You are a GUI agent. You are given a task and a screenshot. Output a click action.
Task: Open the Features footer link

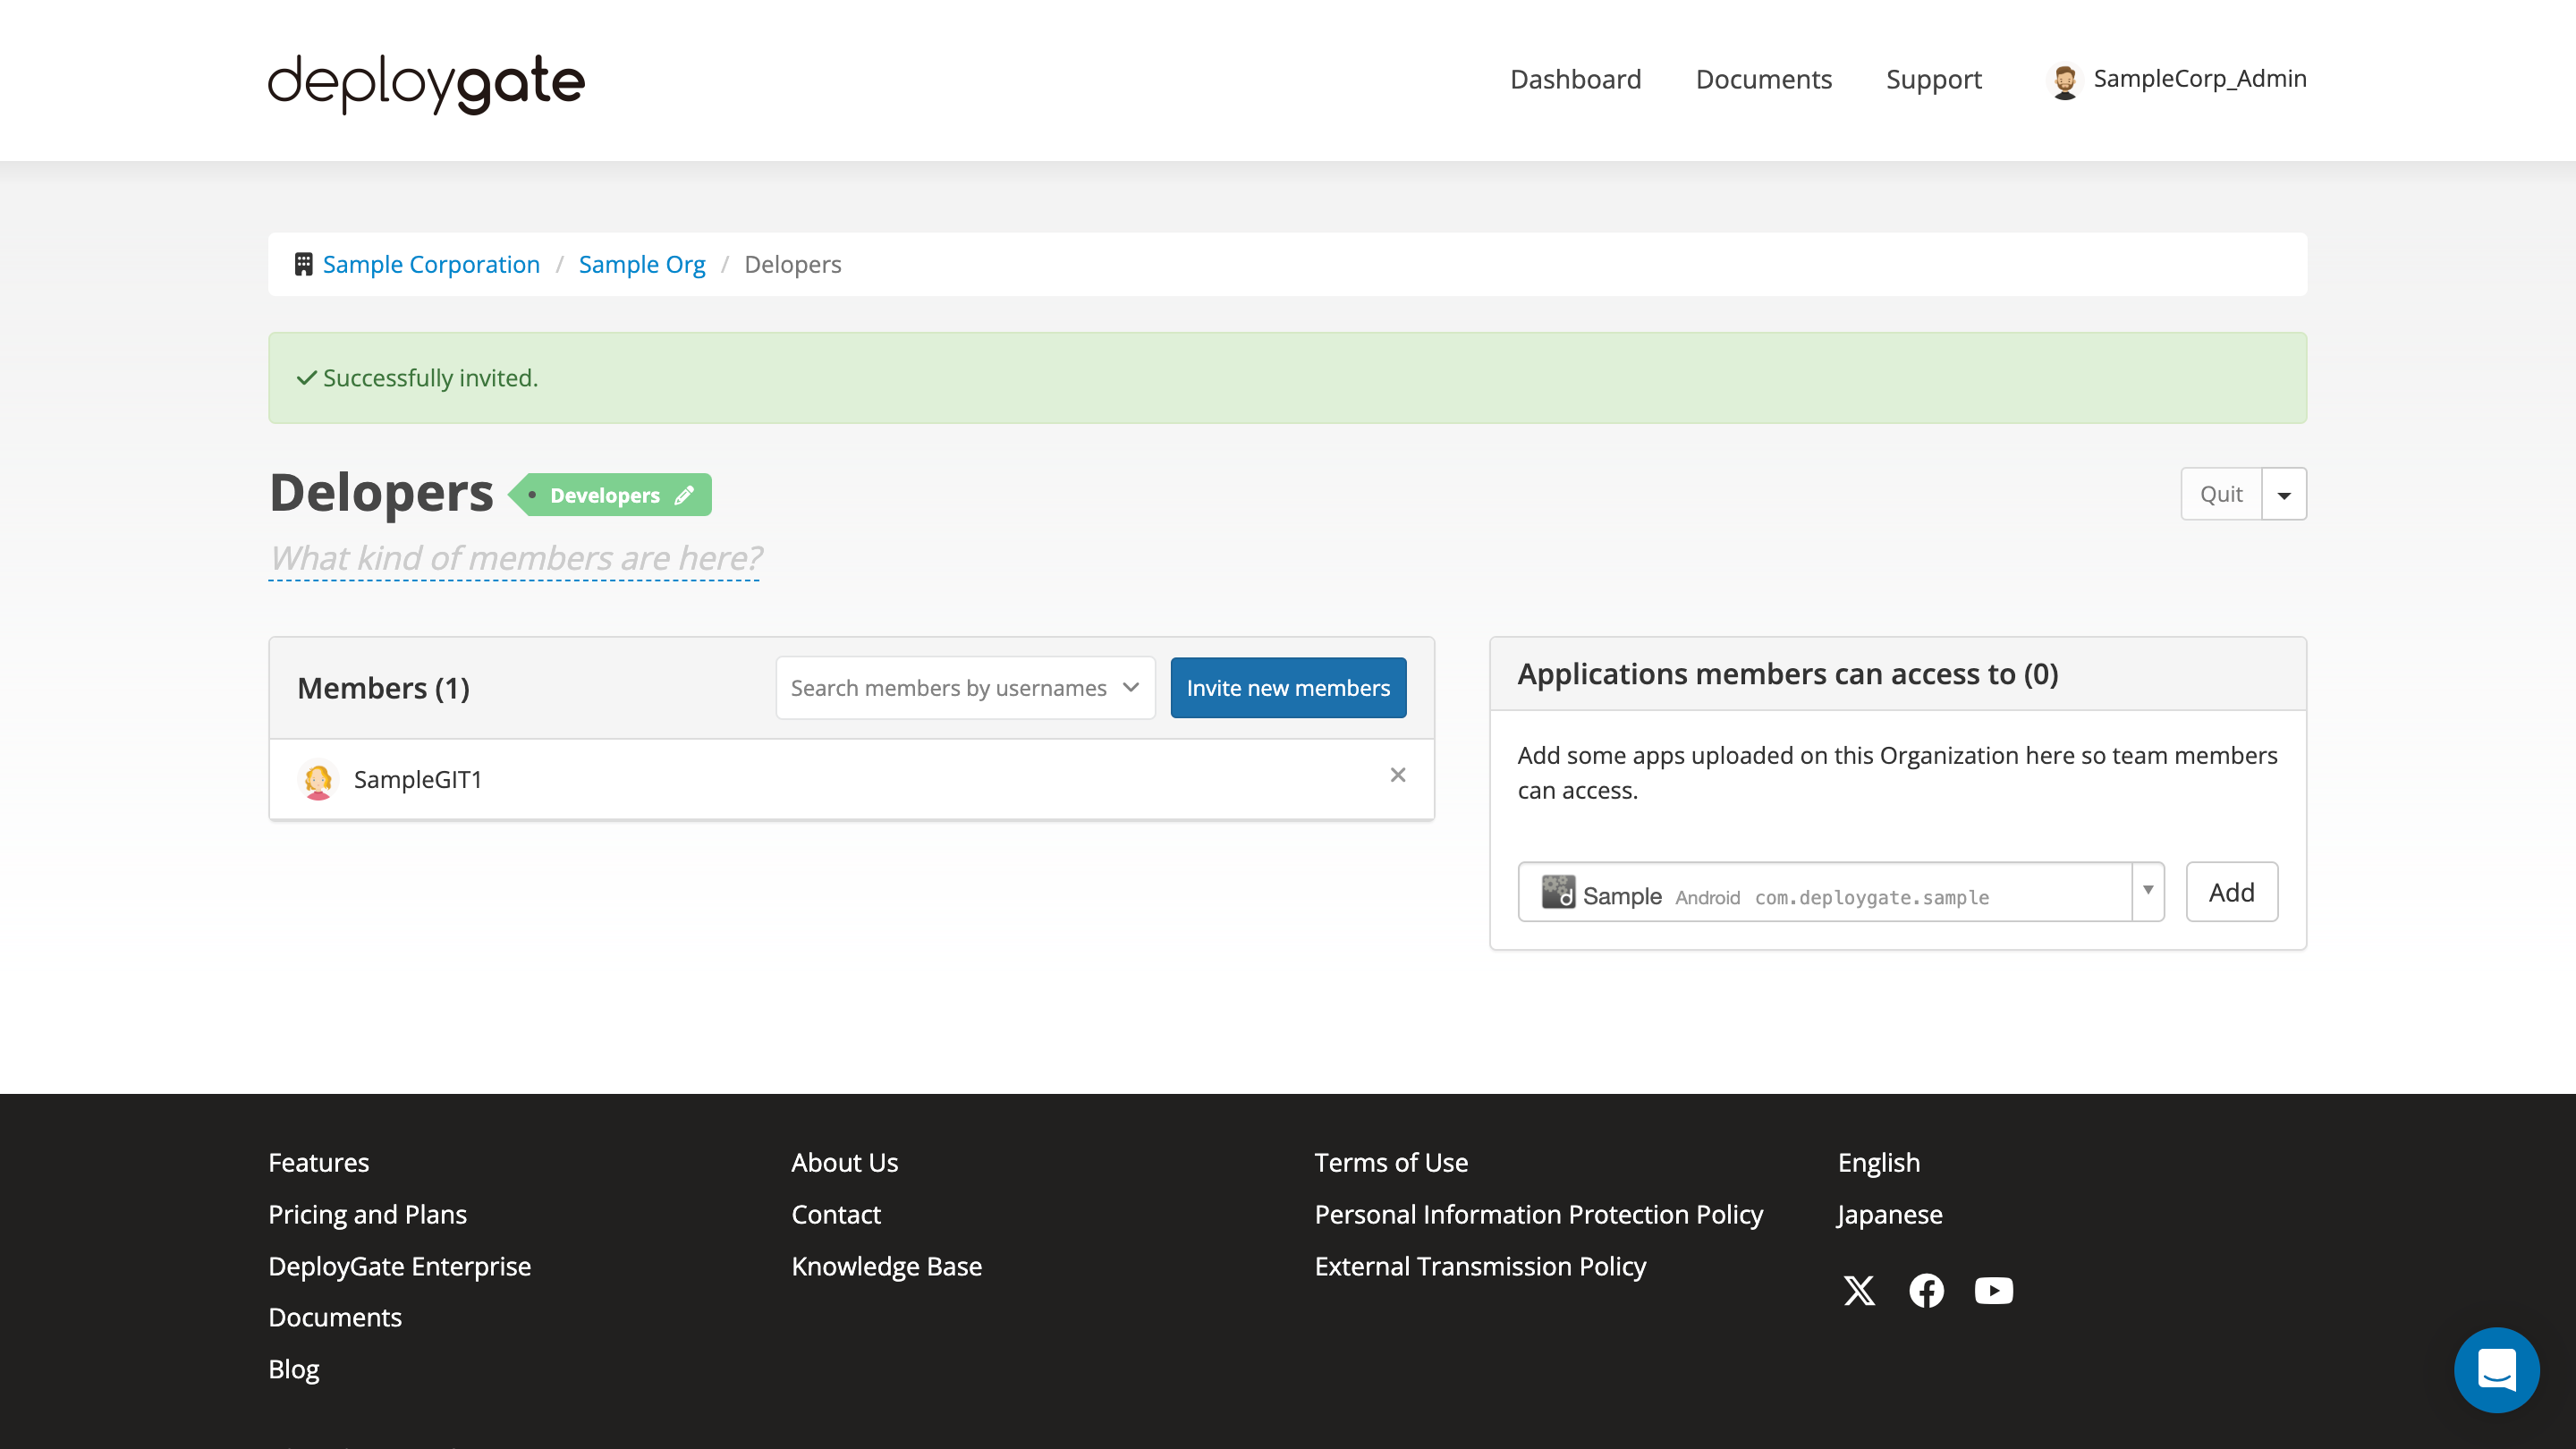(x=319, y=1163)
